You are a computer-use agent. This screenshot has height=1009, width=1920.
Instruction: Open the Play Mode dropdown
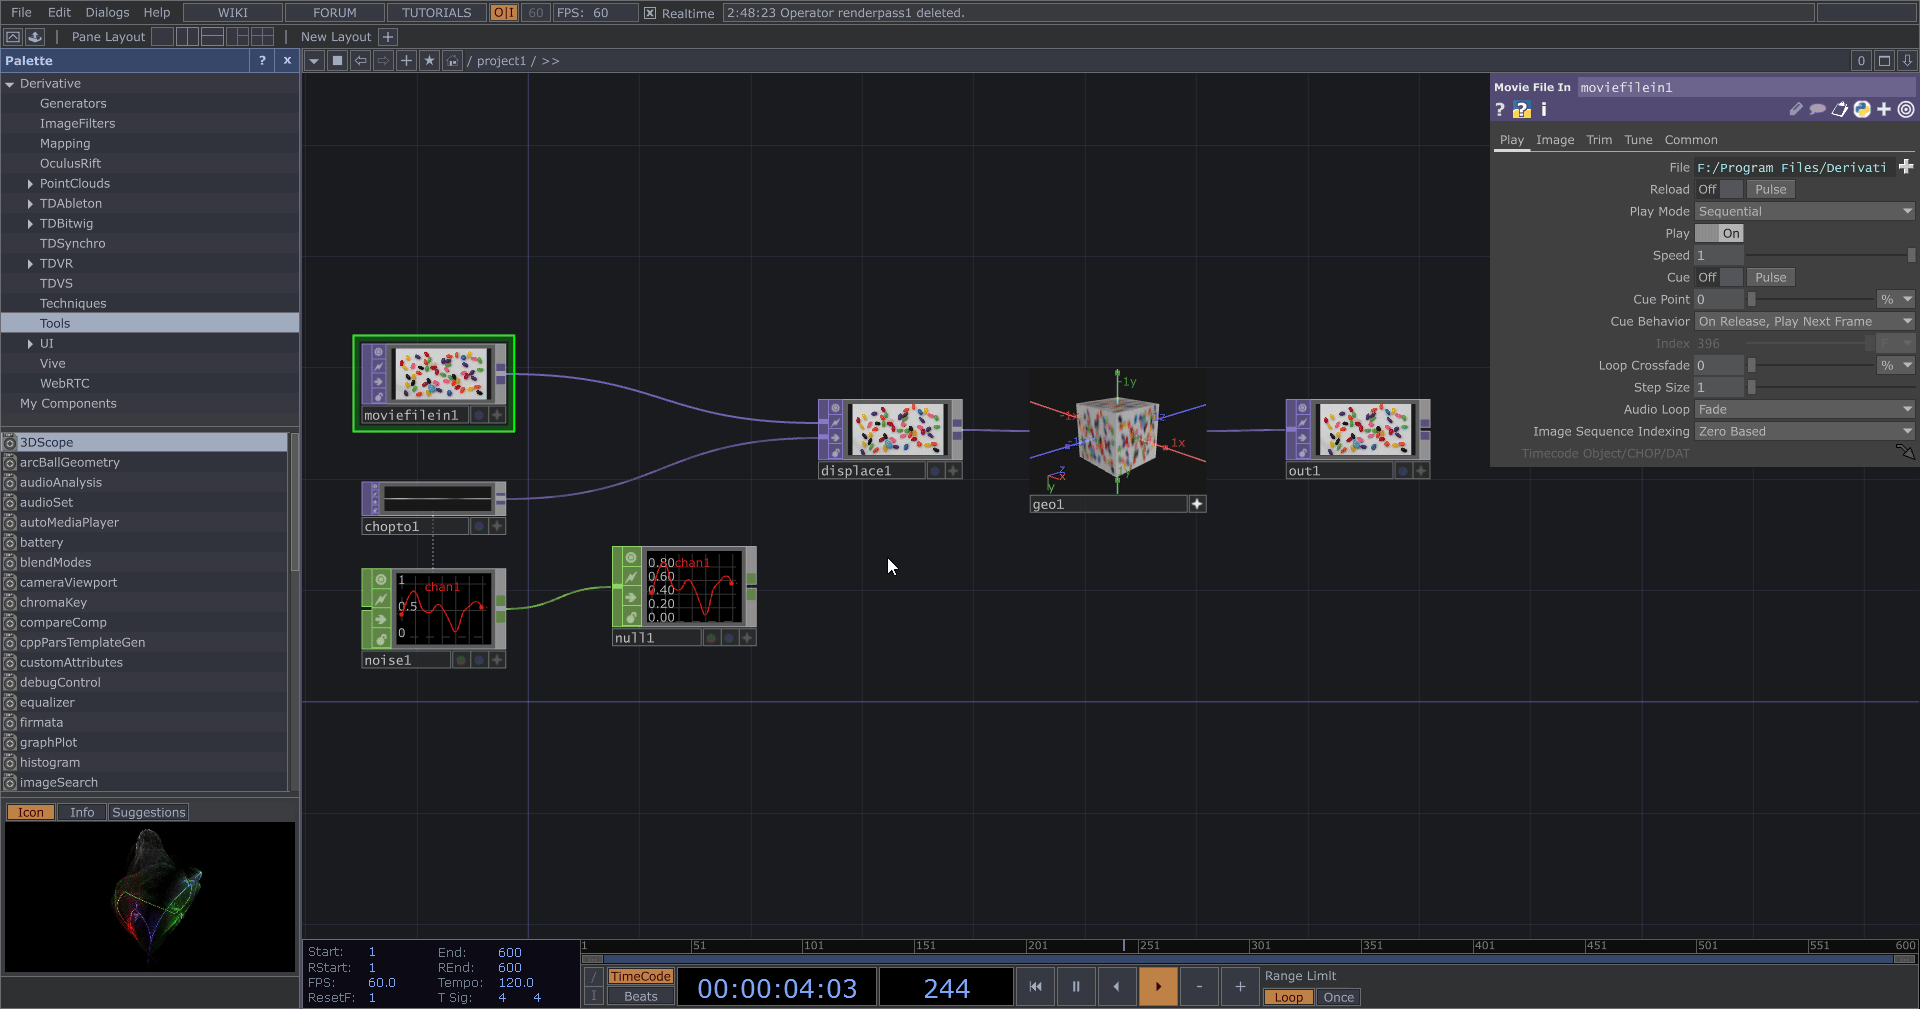coord(1804,211)
